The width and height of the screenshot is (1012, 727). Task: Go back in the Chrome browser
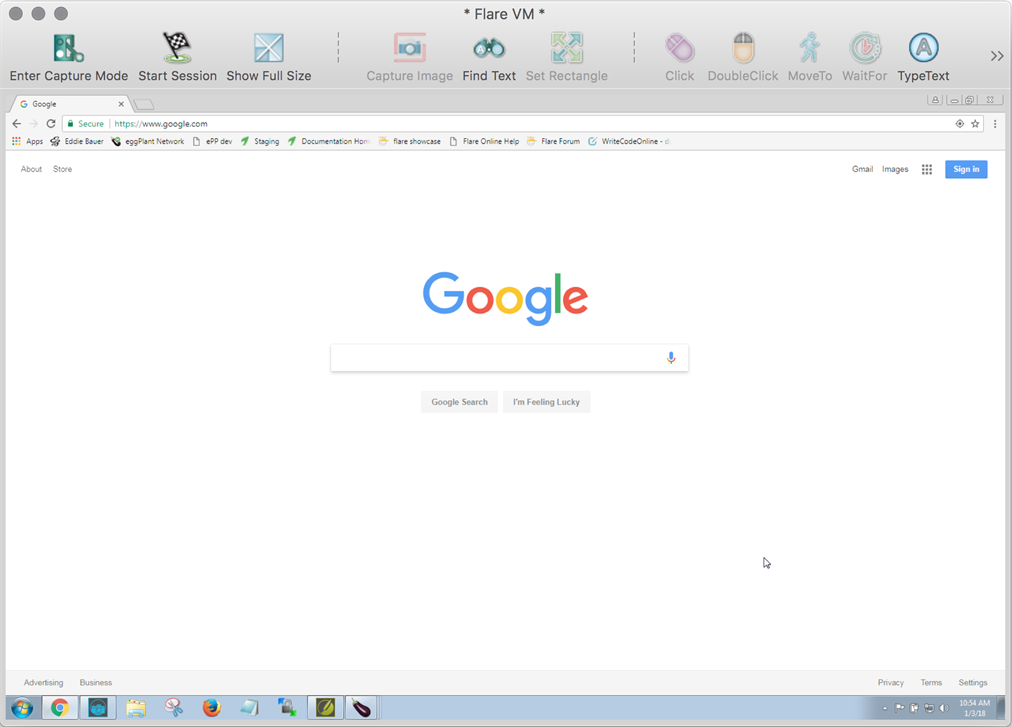tap(17, 123)
